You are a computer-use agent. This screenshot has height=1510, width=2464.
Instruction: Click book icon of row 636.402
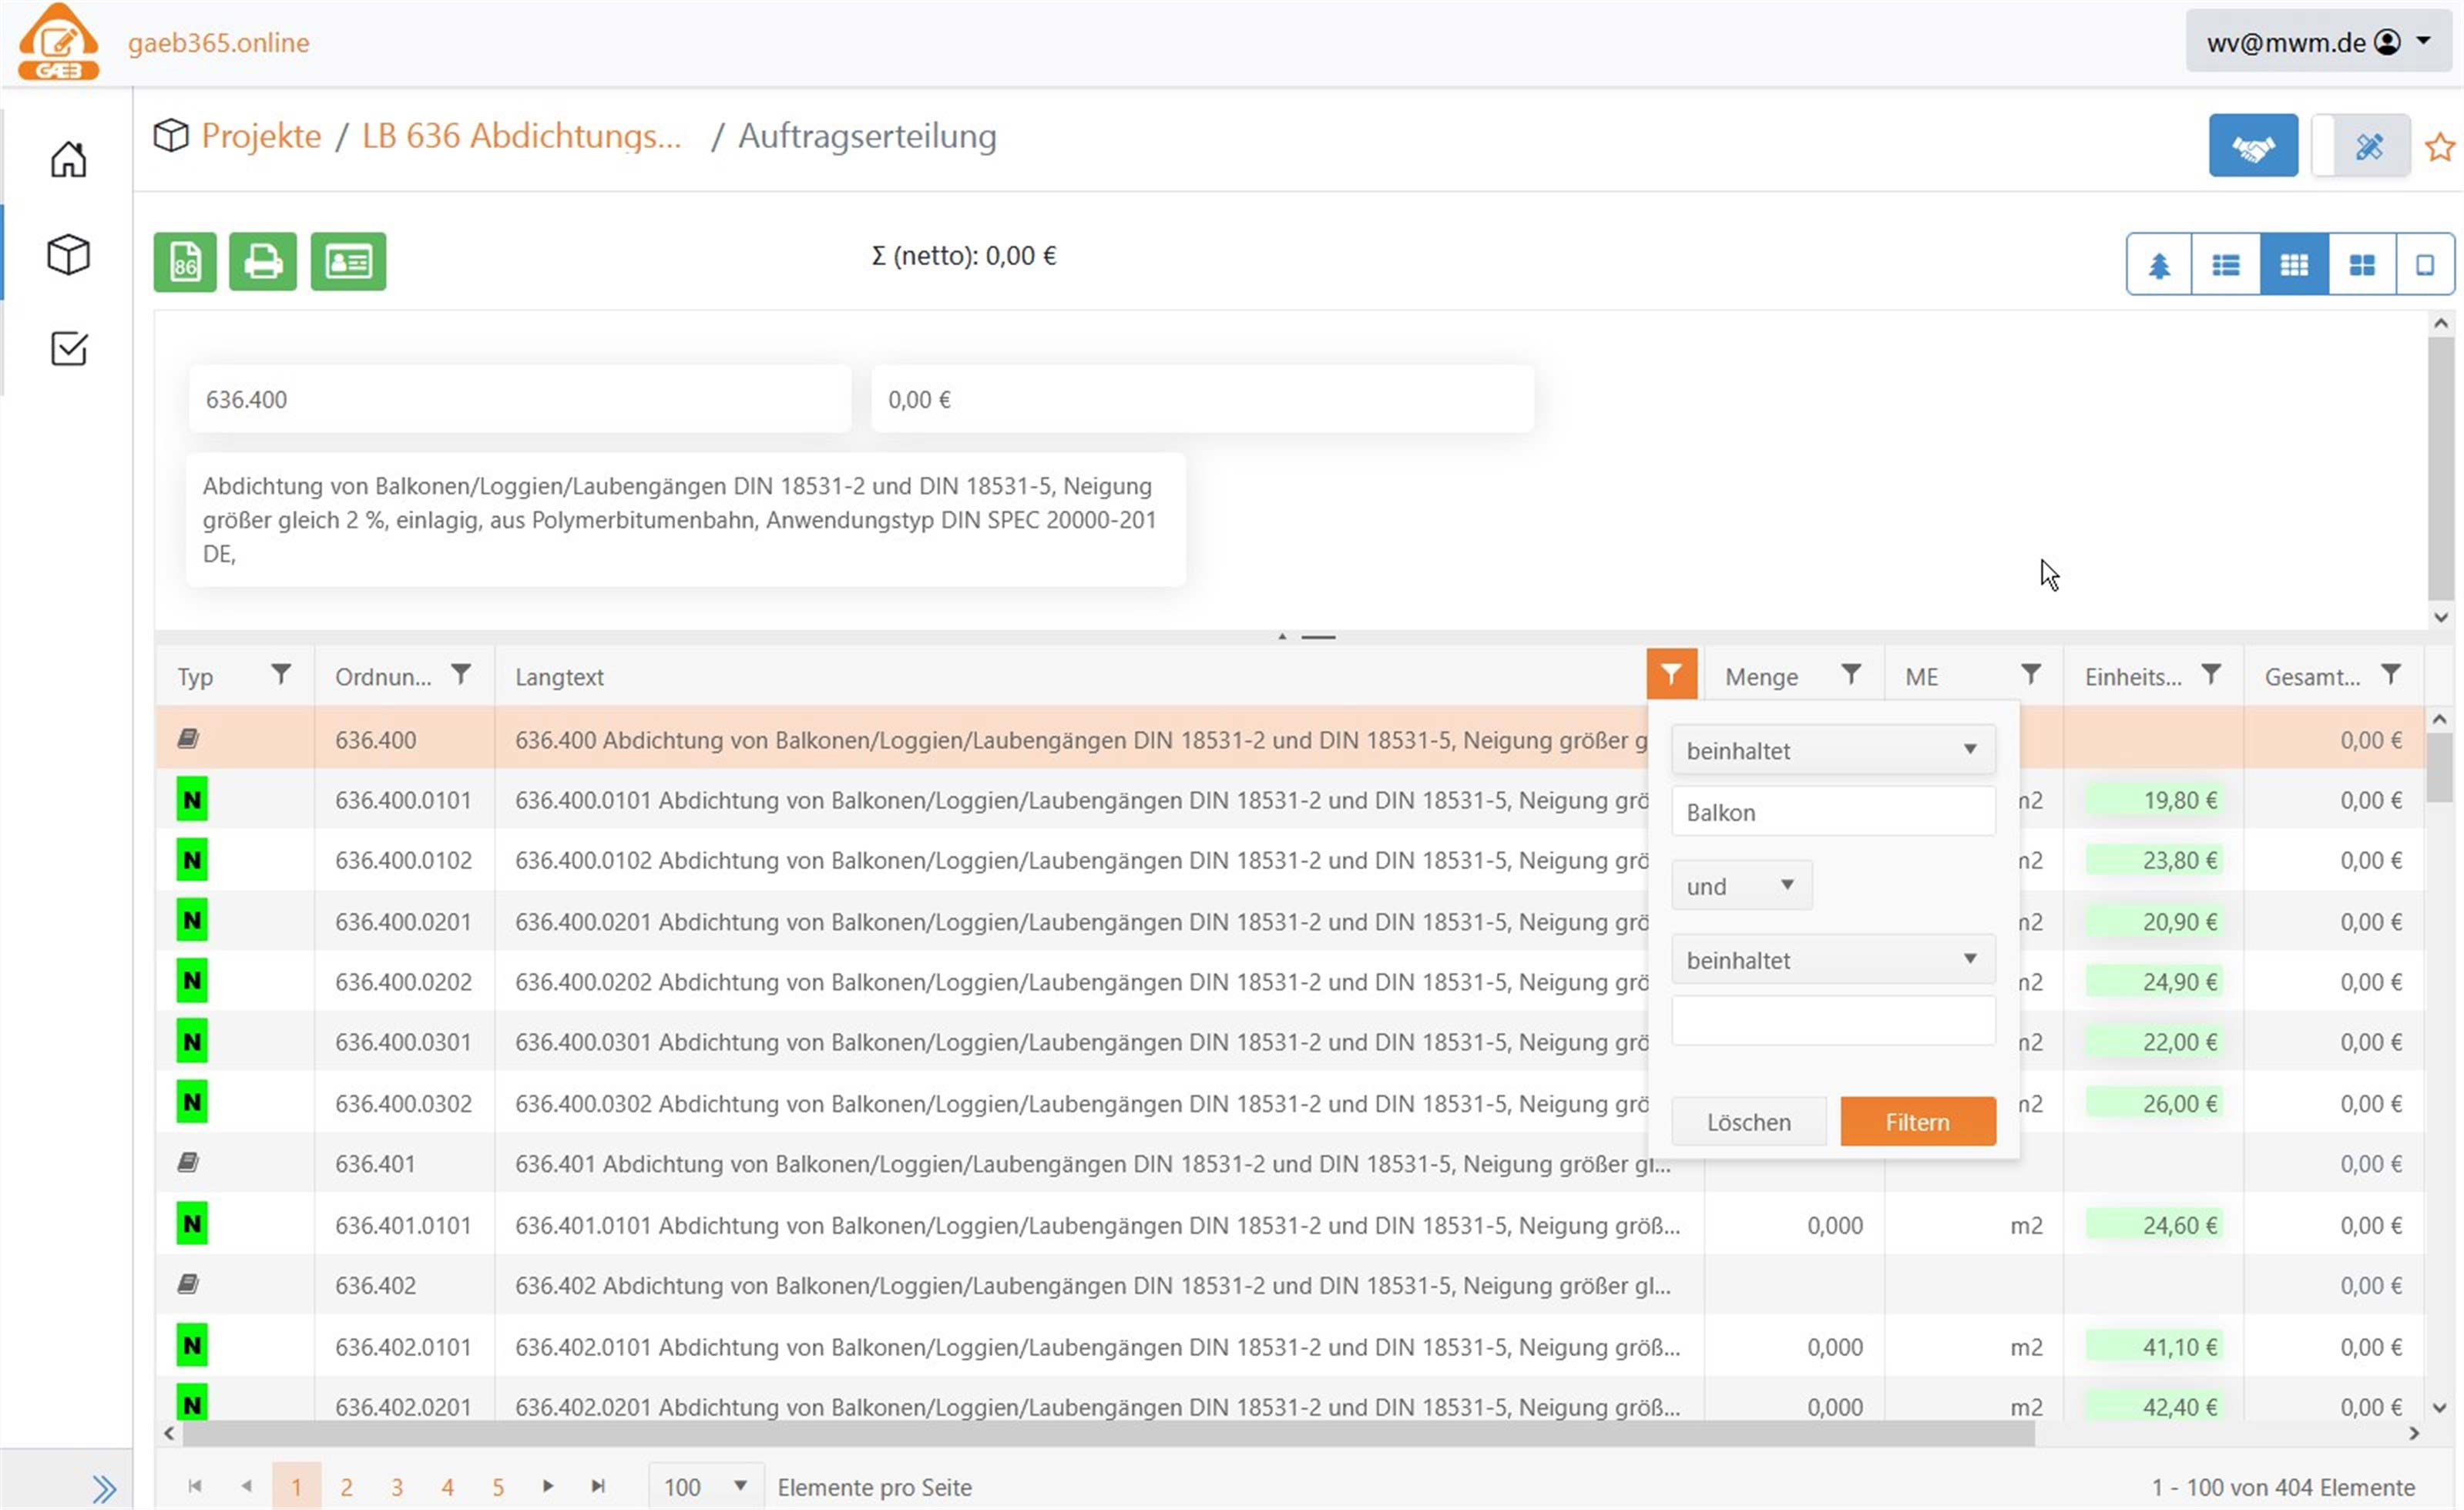pyautogui.click(x=188, y=1285)
